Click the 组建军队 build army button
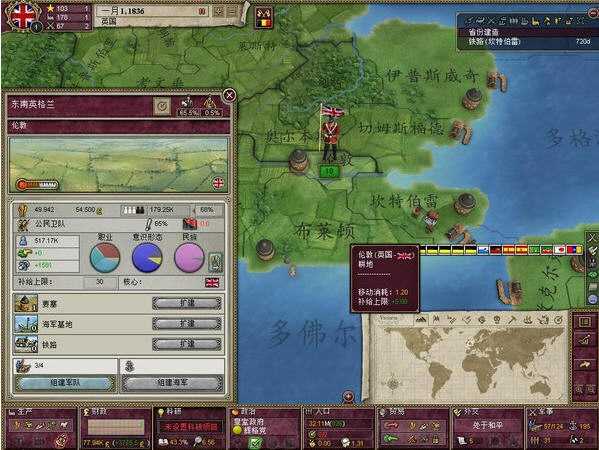The image size is (599, 450). (65, 383)
